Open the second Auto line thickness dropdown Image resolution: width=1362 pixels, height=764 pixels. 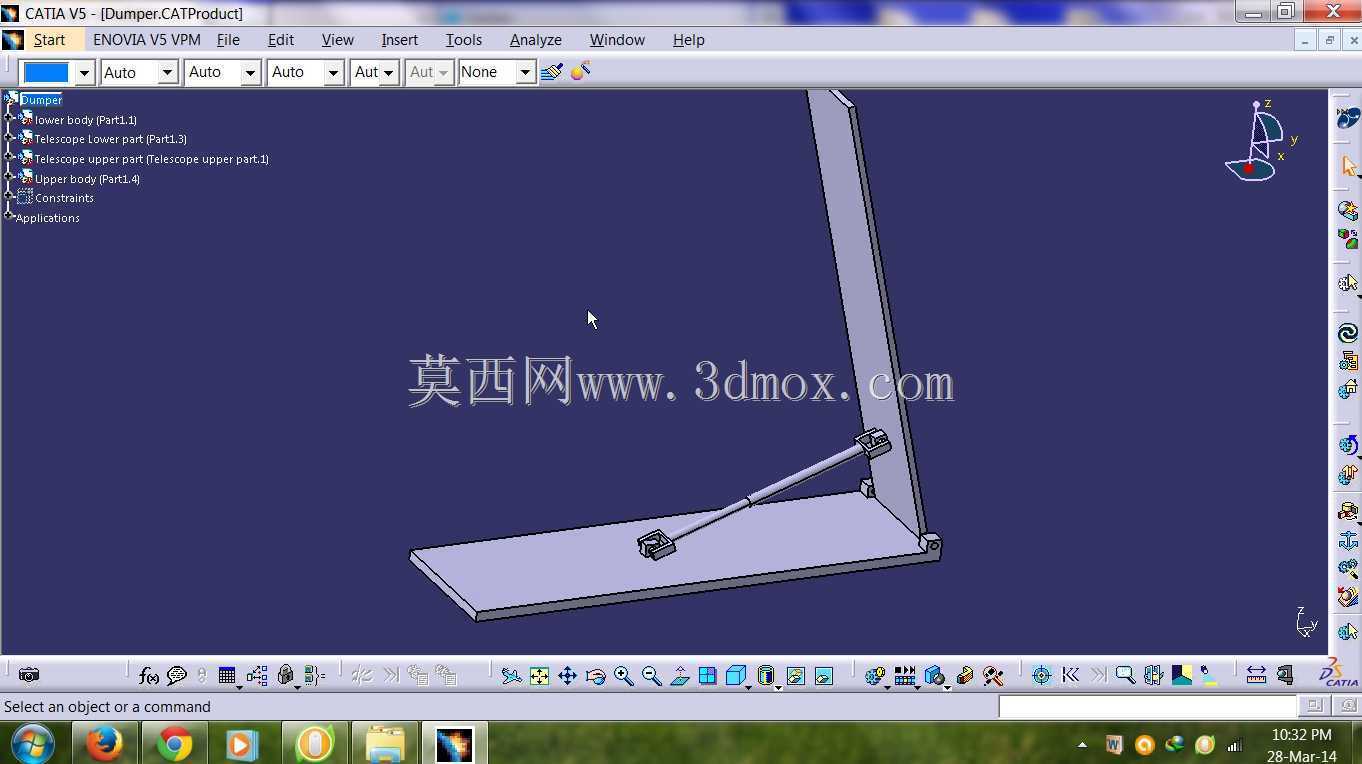click(x=250, y=72)
